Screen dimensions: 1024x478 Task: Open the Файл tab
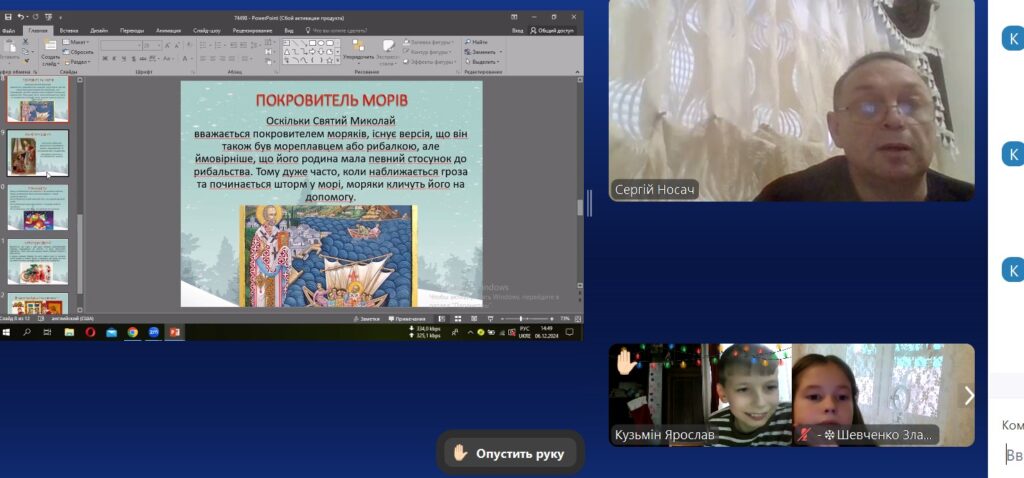[8, 30]
